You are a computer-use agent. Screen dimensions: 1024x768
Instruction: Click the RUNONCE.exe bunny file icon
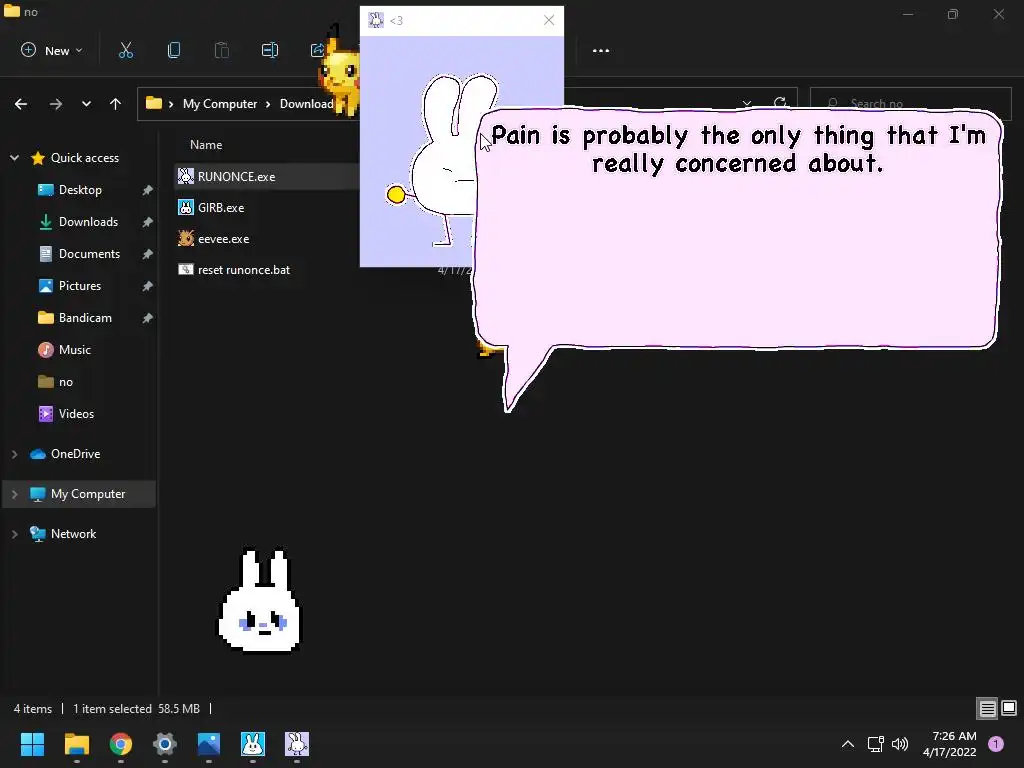(x=186, y=176)
